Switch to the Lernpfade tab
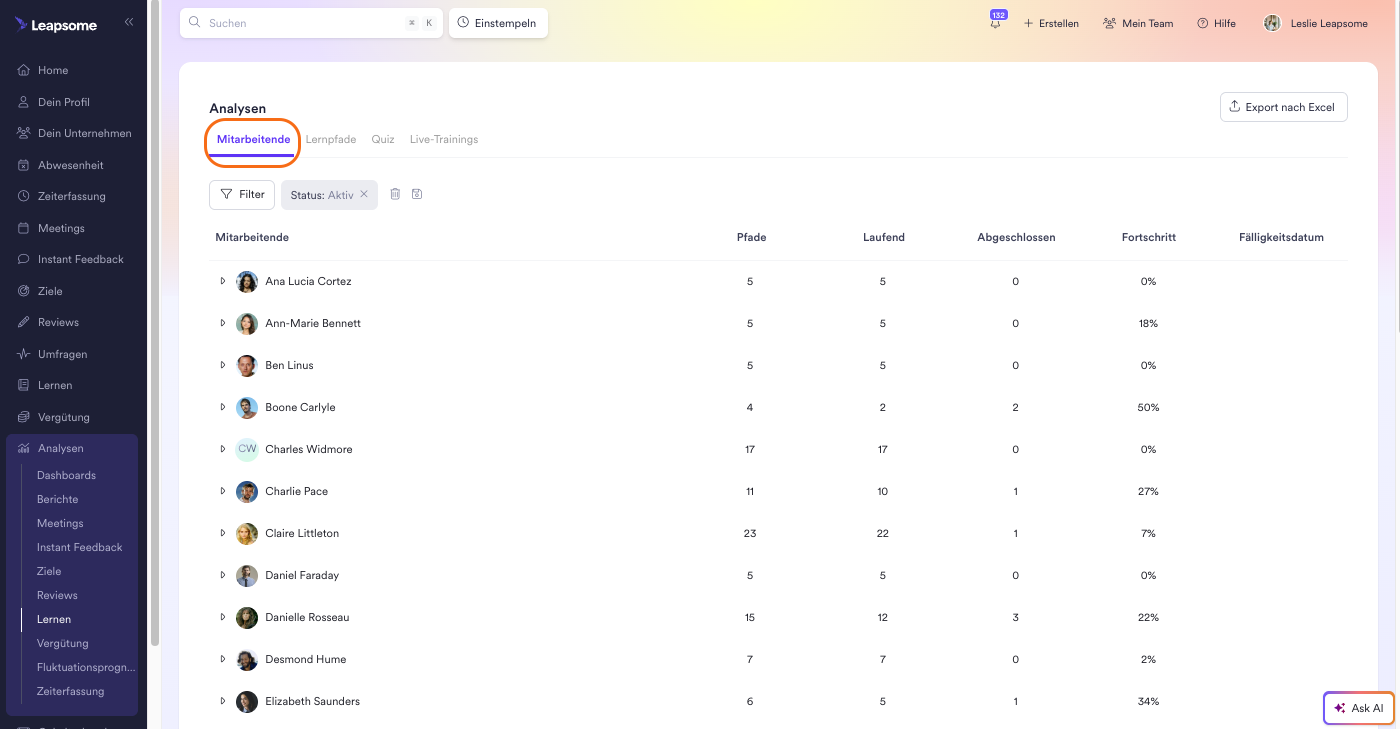 [x=330, y=140]
